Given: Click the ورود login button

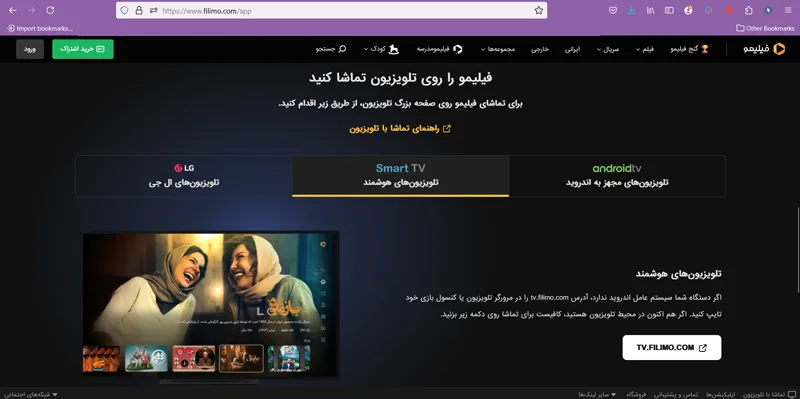Looking at the screenshot, I should click(30, 49).
